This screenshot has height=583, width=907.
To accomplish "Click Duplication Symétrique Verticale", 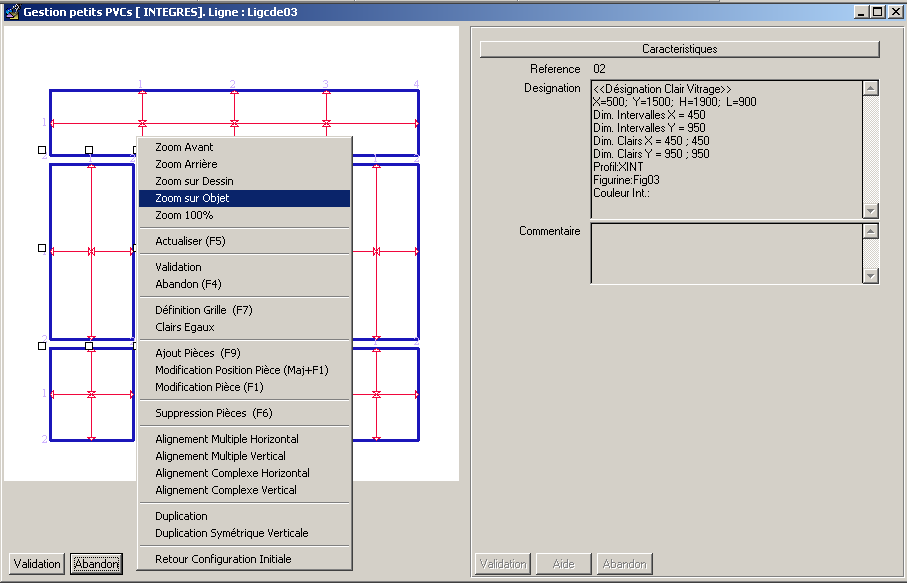I will [x=232, y=533].
